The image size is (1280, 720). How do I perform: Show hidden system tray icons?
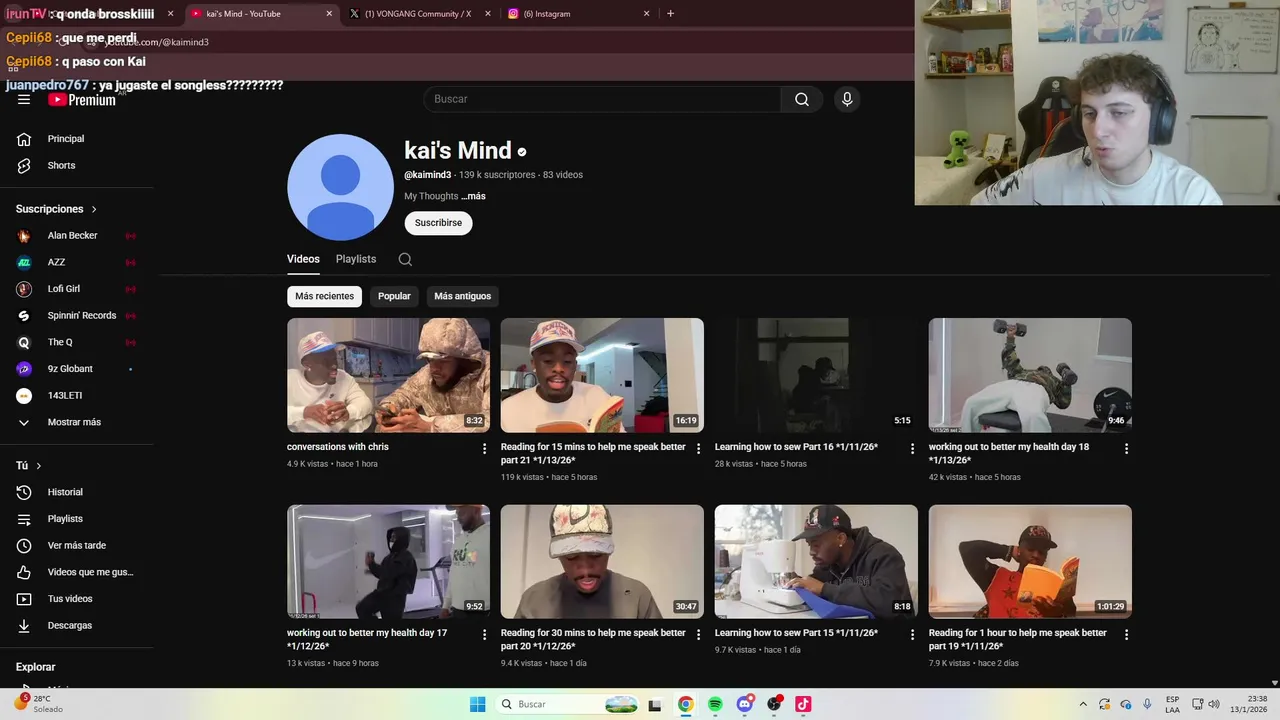(x=1083, y=704)
